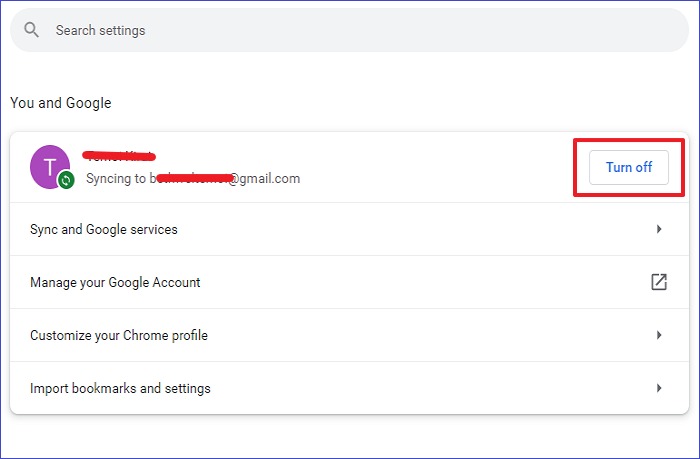Click the 'Search settings' placeholder text
700x459 pixels.
click(100, 31)
